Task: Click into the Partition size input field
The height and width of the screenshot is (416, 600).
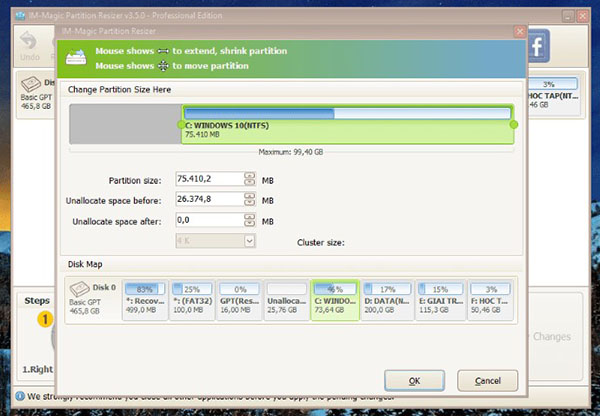Action: coord(207,180)
